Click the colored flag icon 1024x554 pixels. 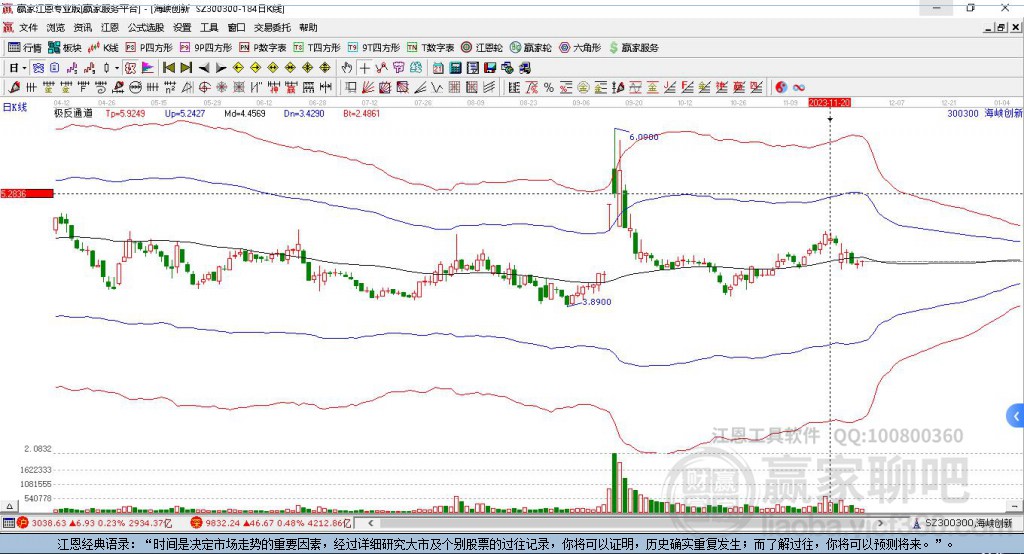point(148,68)
